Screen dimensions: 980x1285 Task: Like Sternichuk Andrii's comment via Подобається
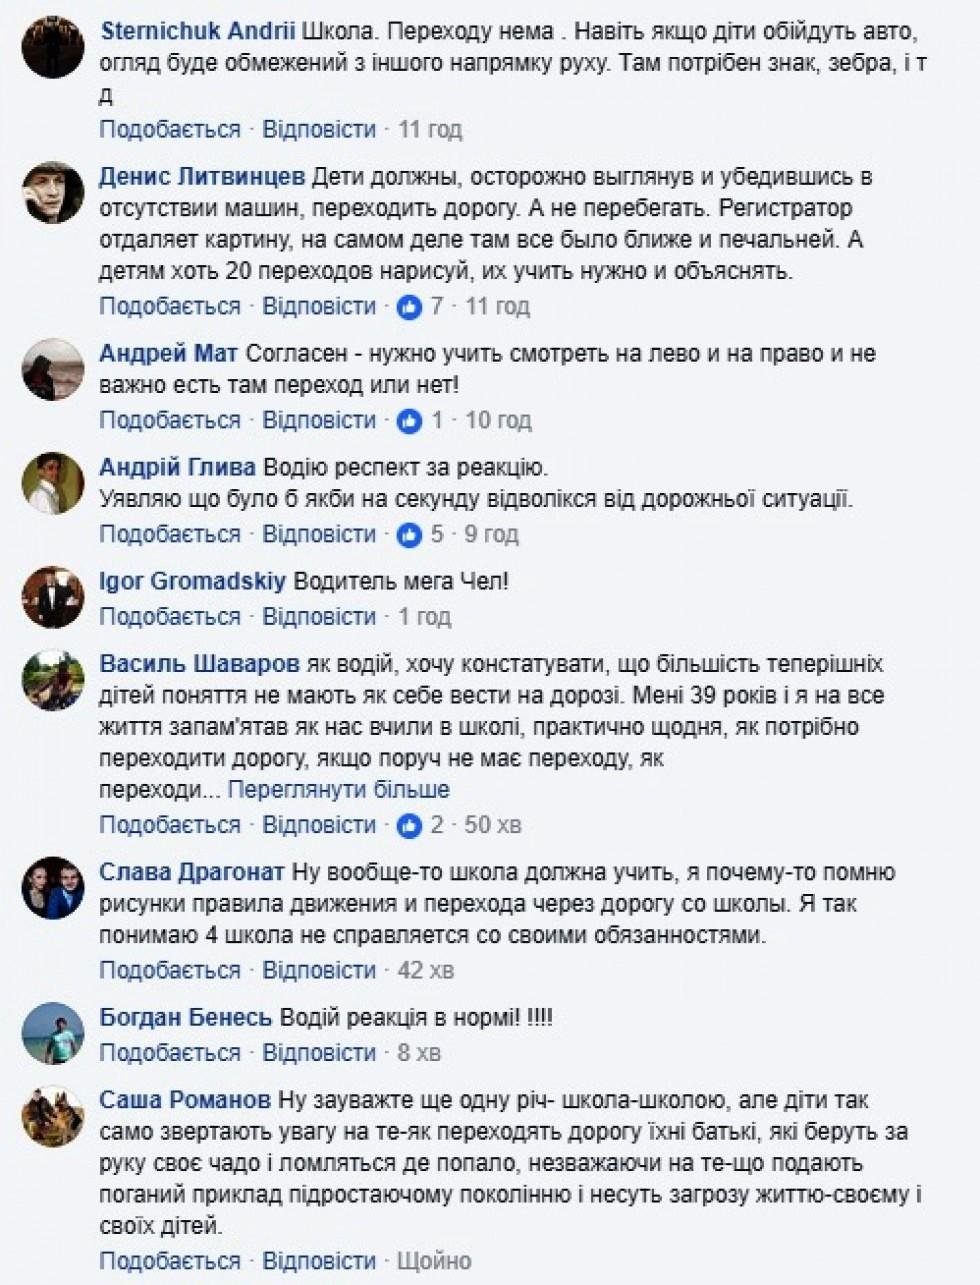(170, 129)
